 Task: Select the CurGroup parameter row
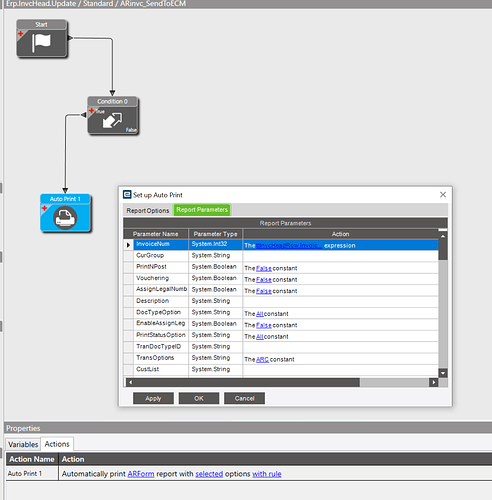tap(281, 256)
